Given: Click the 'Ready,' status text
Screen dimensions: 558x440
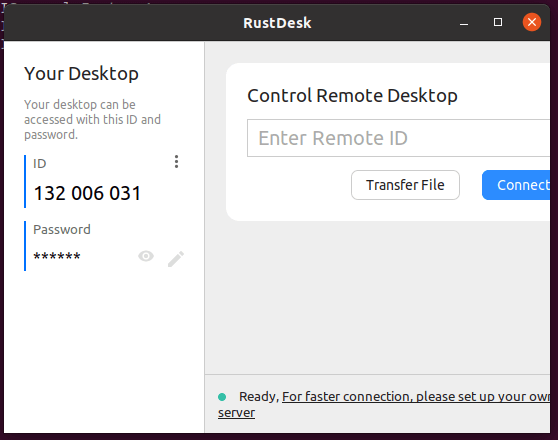Looking at the screenshot, I should point(259,397).
